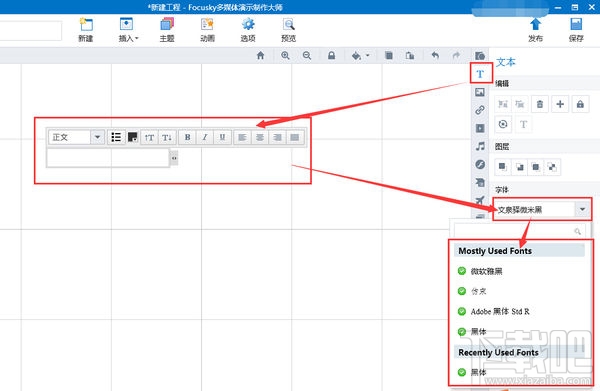The height and width of the screenshot is (391, 600).
Task: Go to home view with house icon
Action: click(x=261, y=55)
